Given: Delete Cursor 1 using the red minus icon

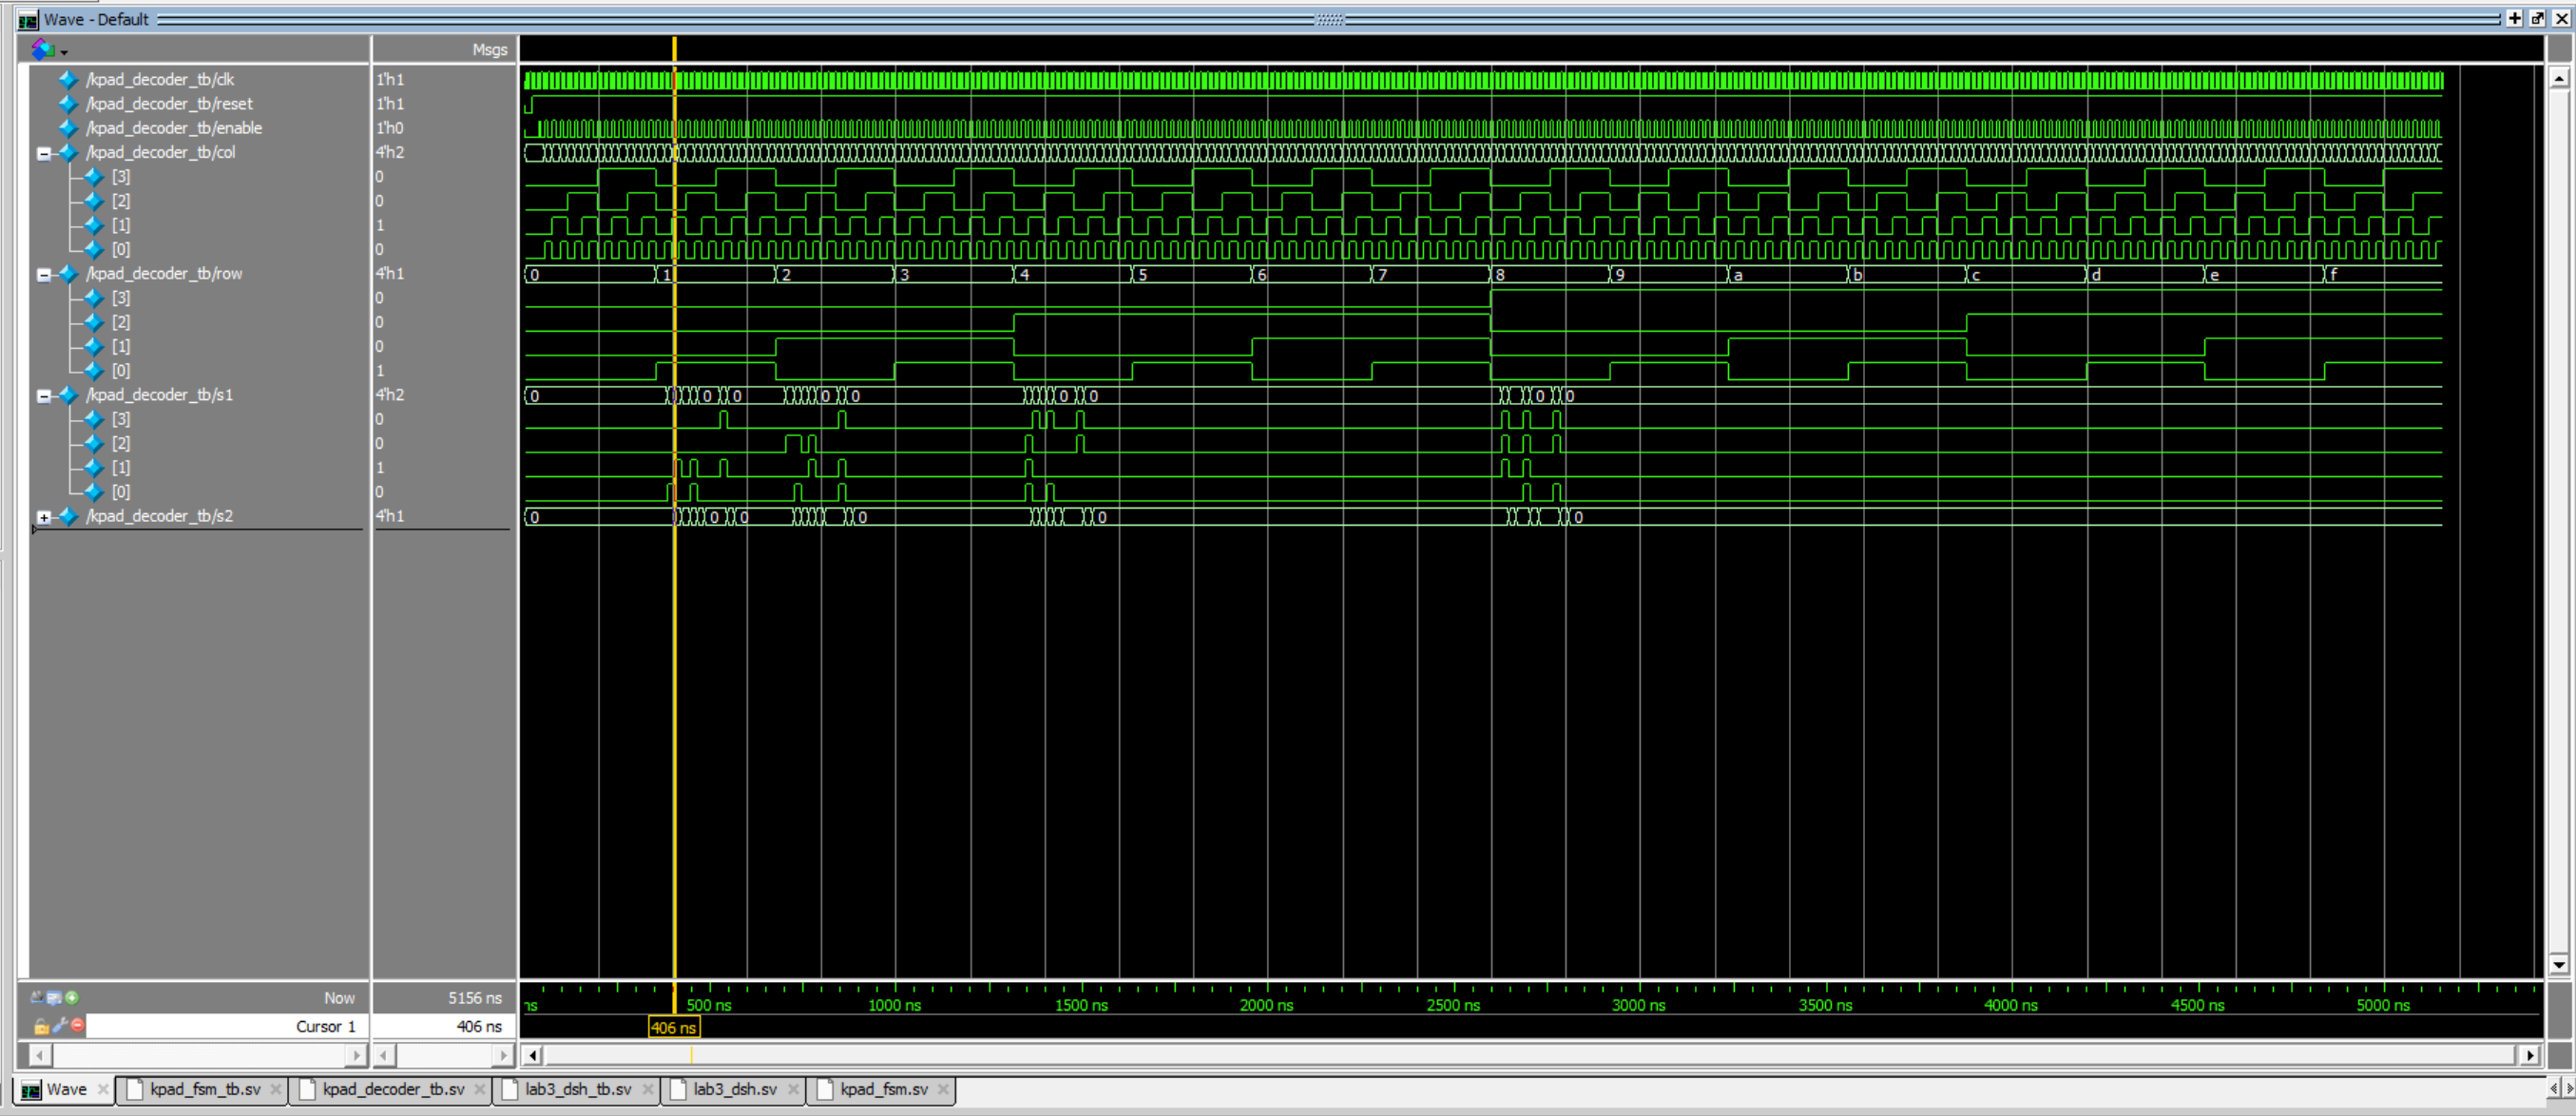Looking at the screenshot, I should pos(78,1026).
